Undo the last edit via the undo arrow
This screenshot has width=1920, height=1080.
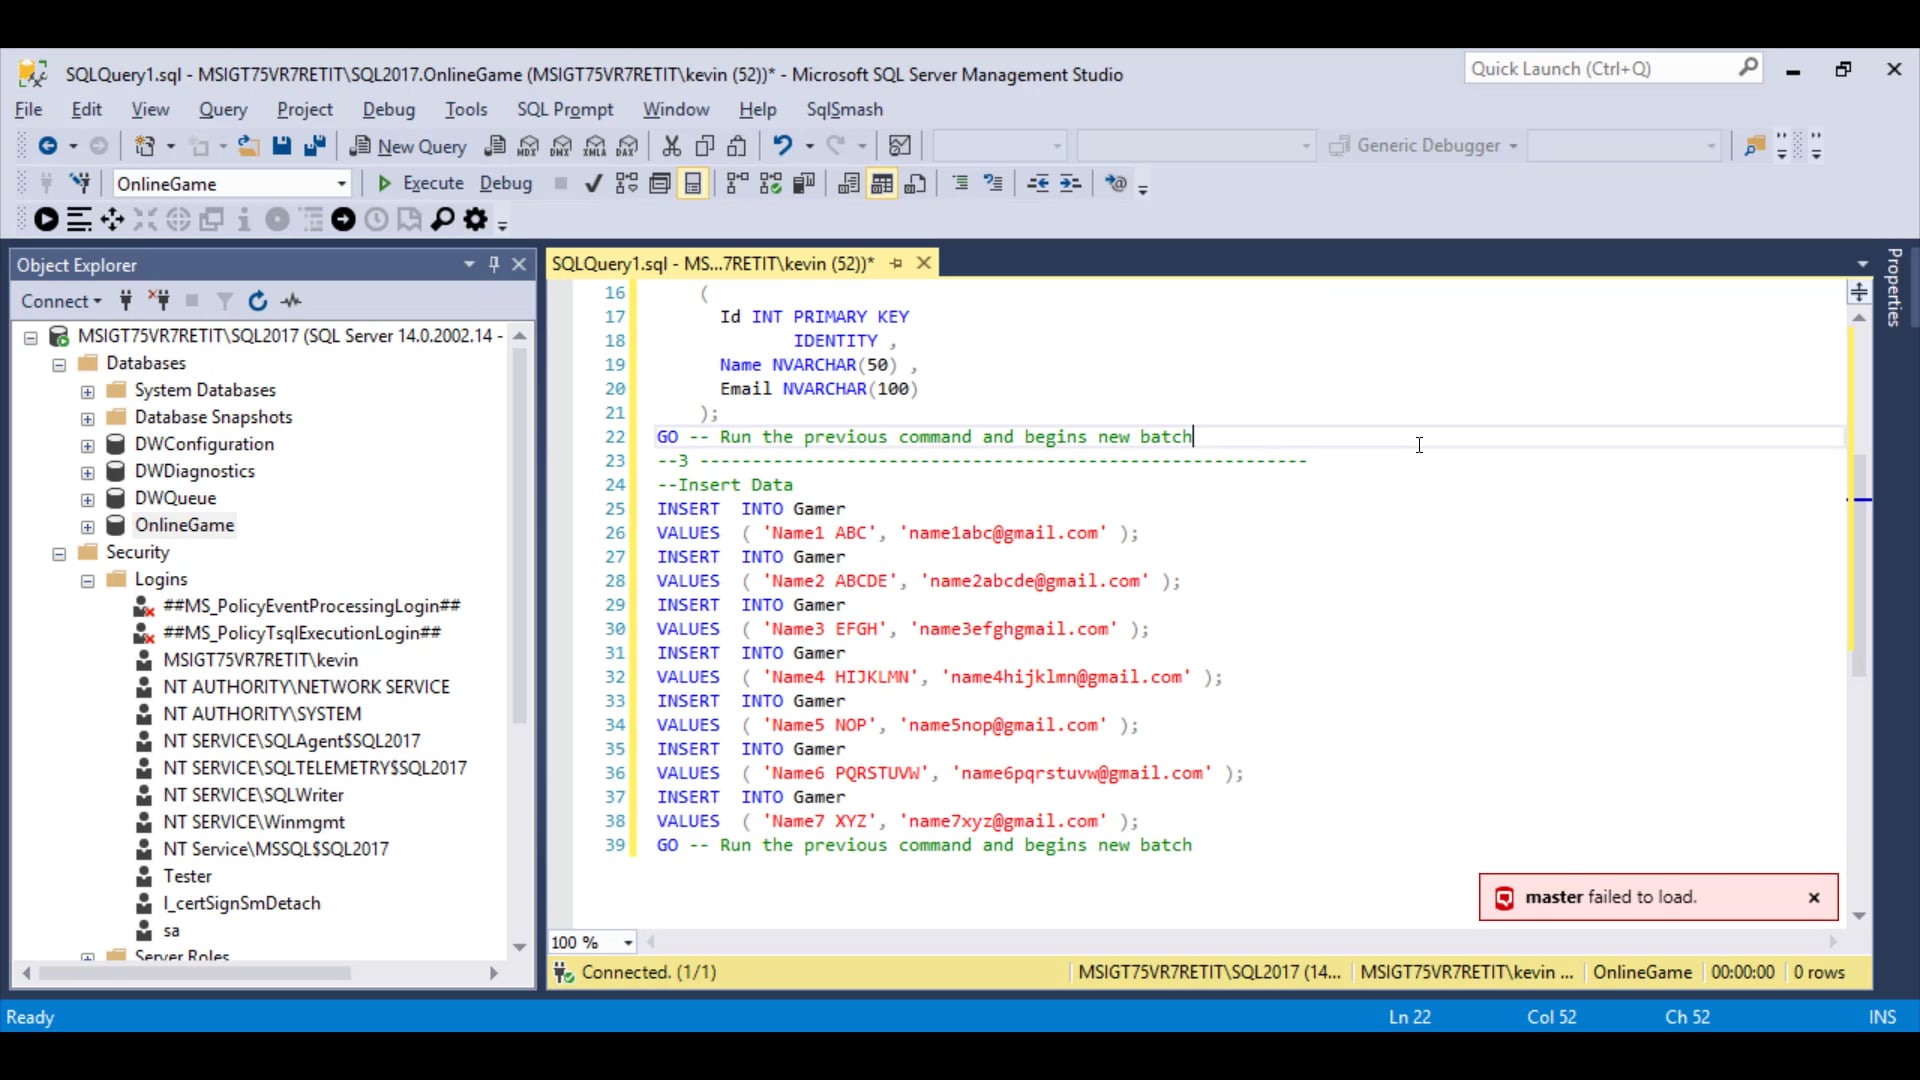pos(783,146)
